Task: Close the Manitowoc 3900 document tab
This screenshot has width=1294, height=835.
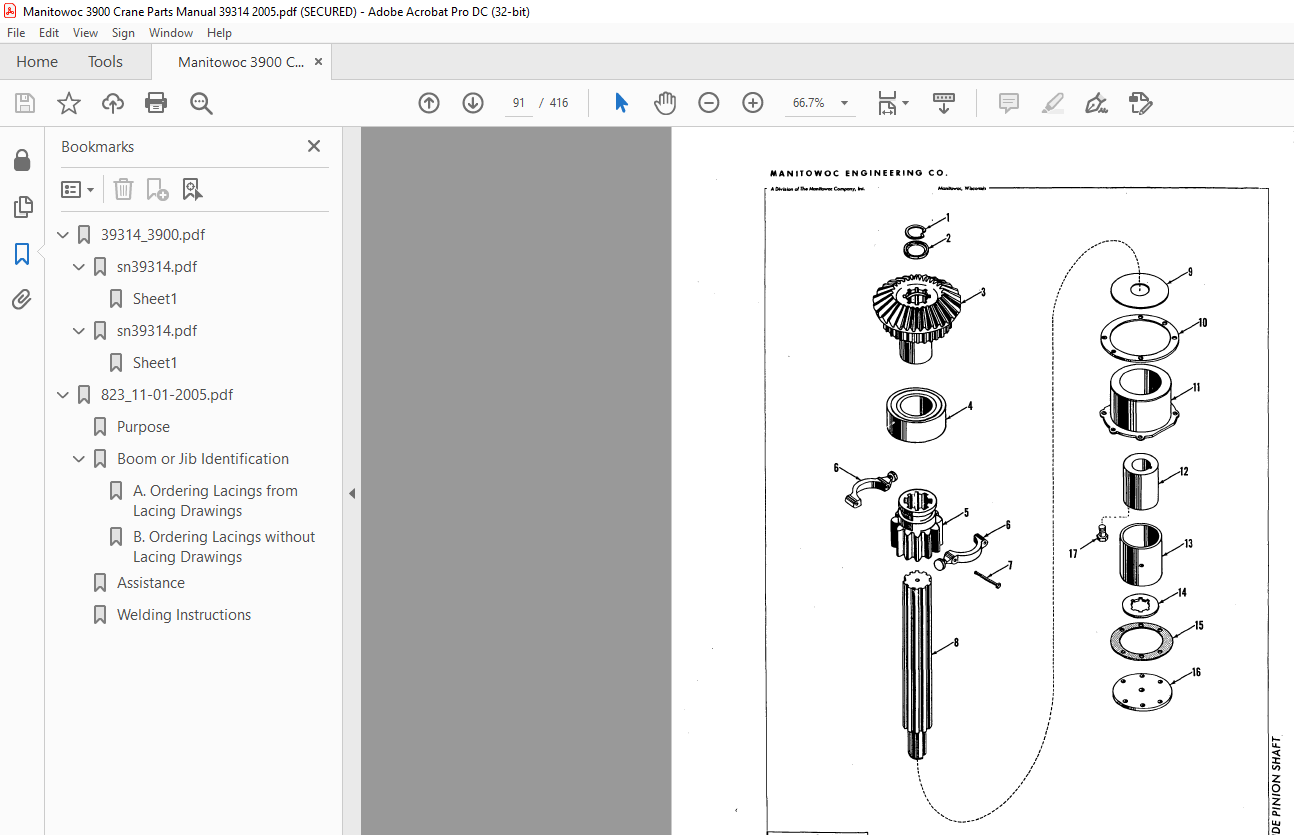Action: [x=318, y=62]
